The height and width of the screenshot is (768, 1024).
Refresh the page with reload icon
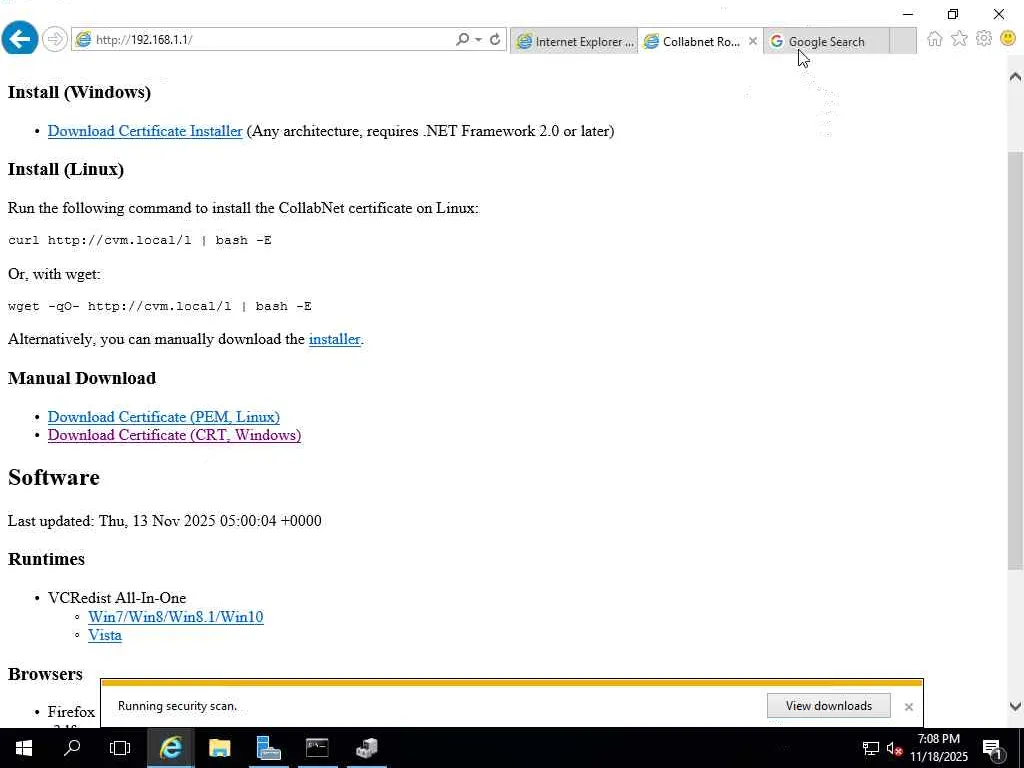(x=495, y=39)
